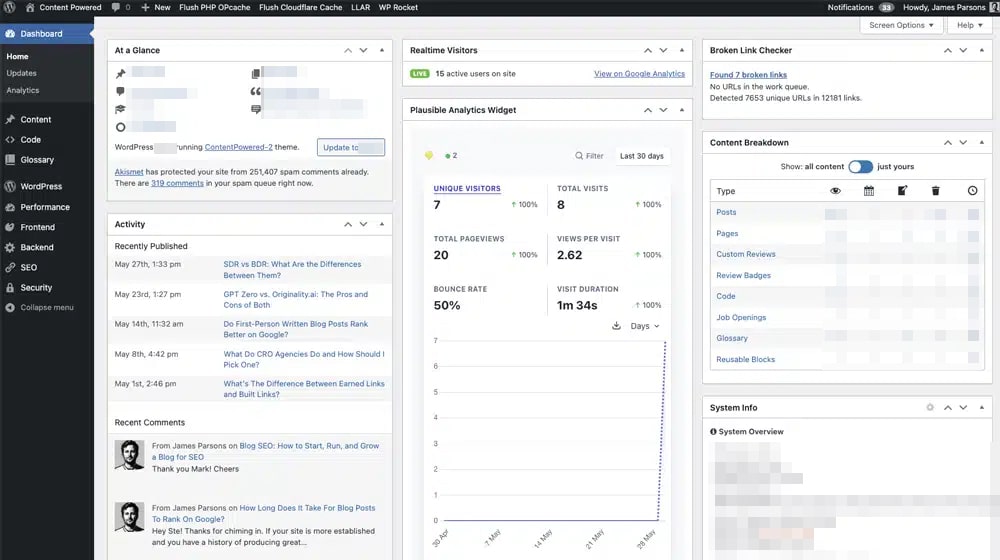Click the Content pin icon in sidebar
This screenshot has width=1000, height=560.
coord(10,119)
